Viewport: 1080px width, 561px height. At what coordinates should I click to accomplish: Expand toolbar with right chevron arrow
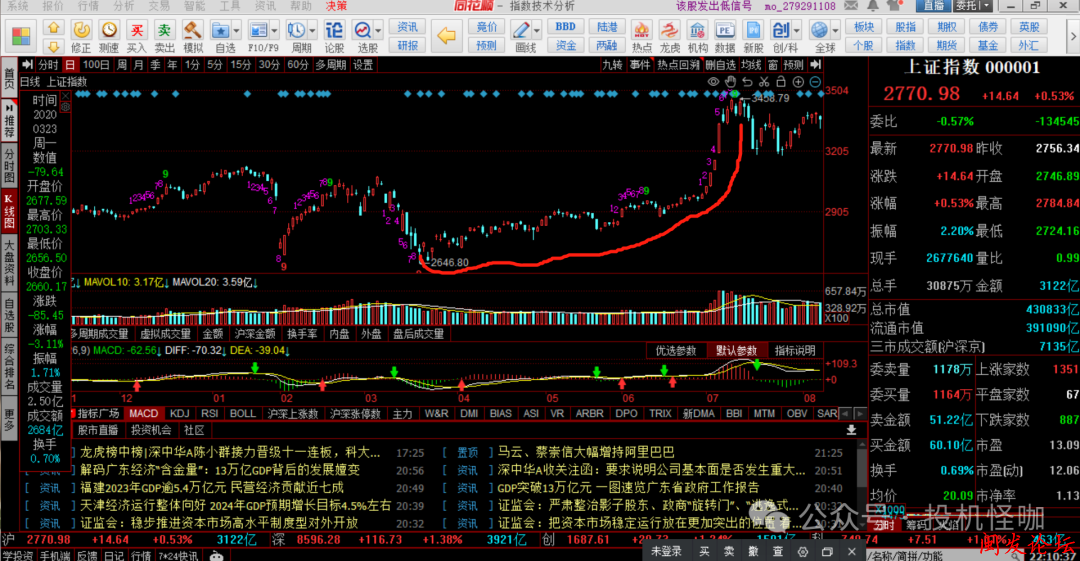point(1072,35)
